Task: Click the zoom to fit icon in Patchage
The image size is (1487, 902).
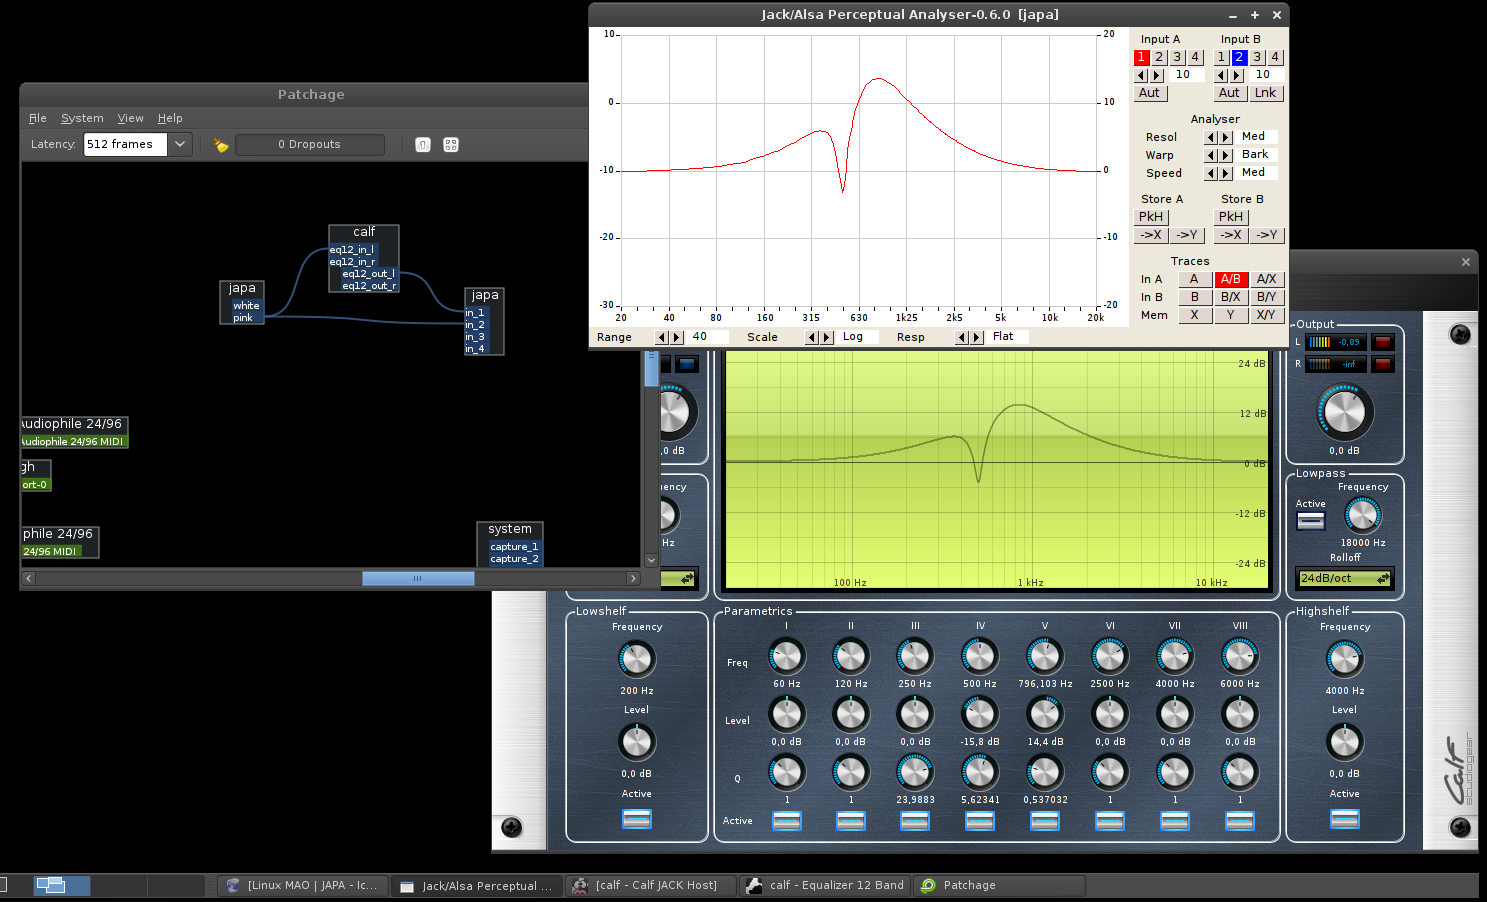Action: pos(451,145)
